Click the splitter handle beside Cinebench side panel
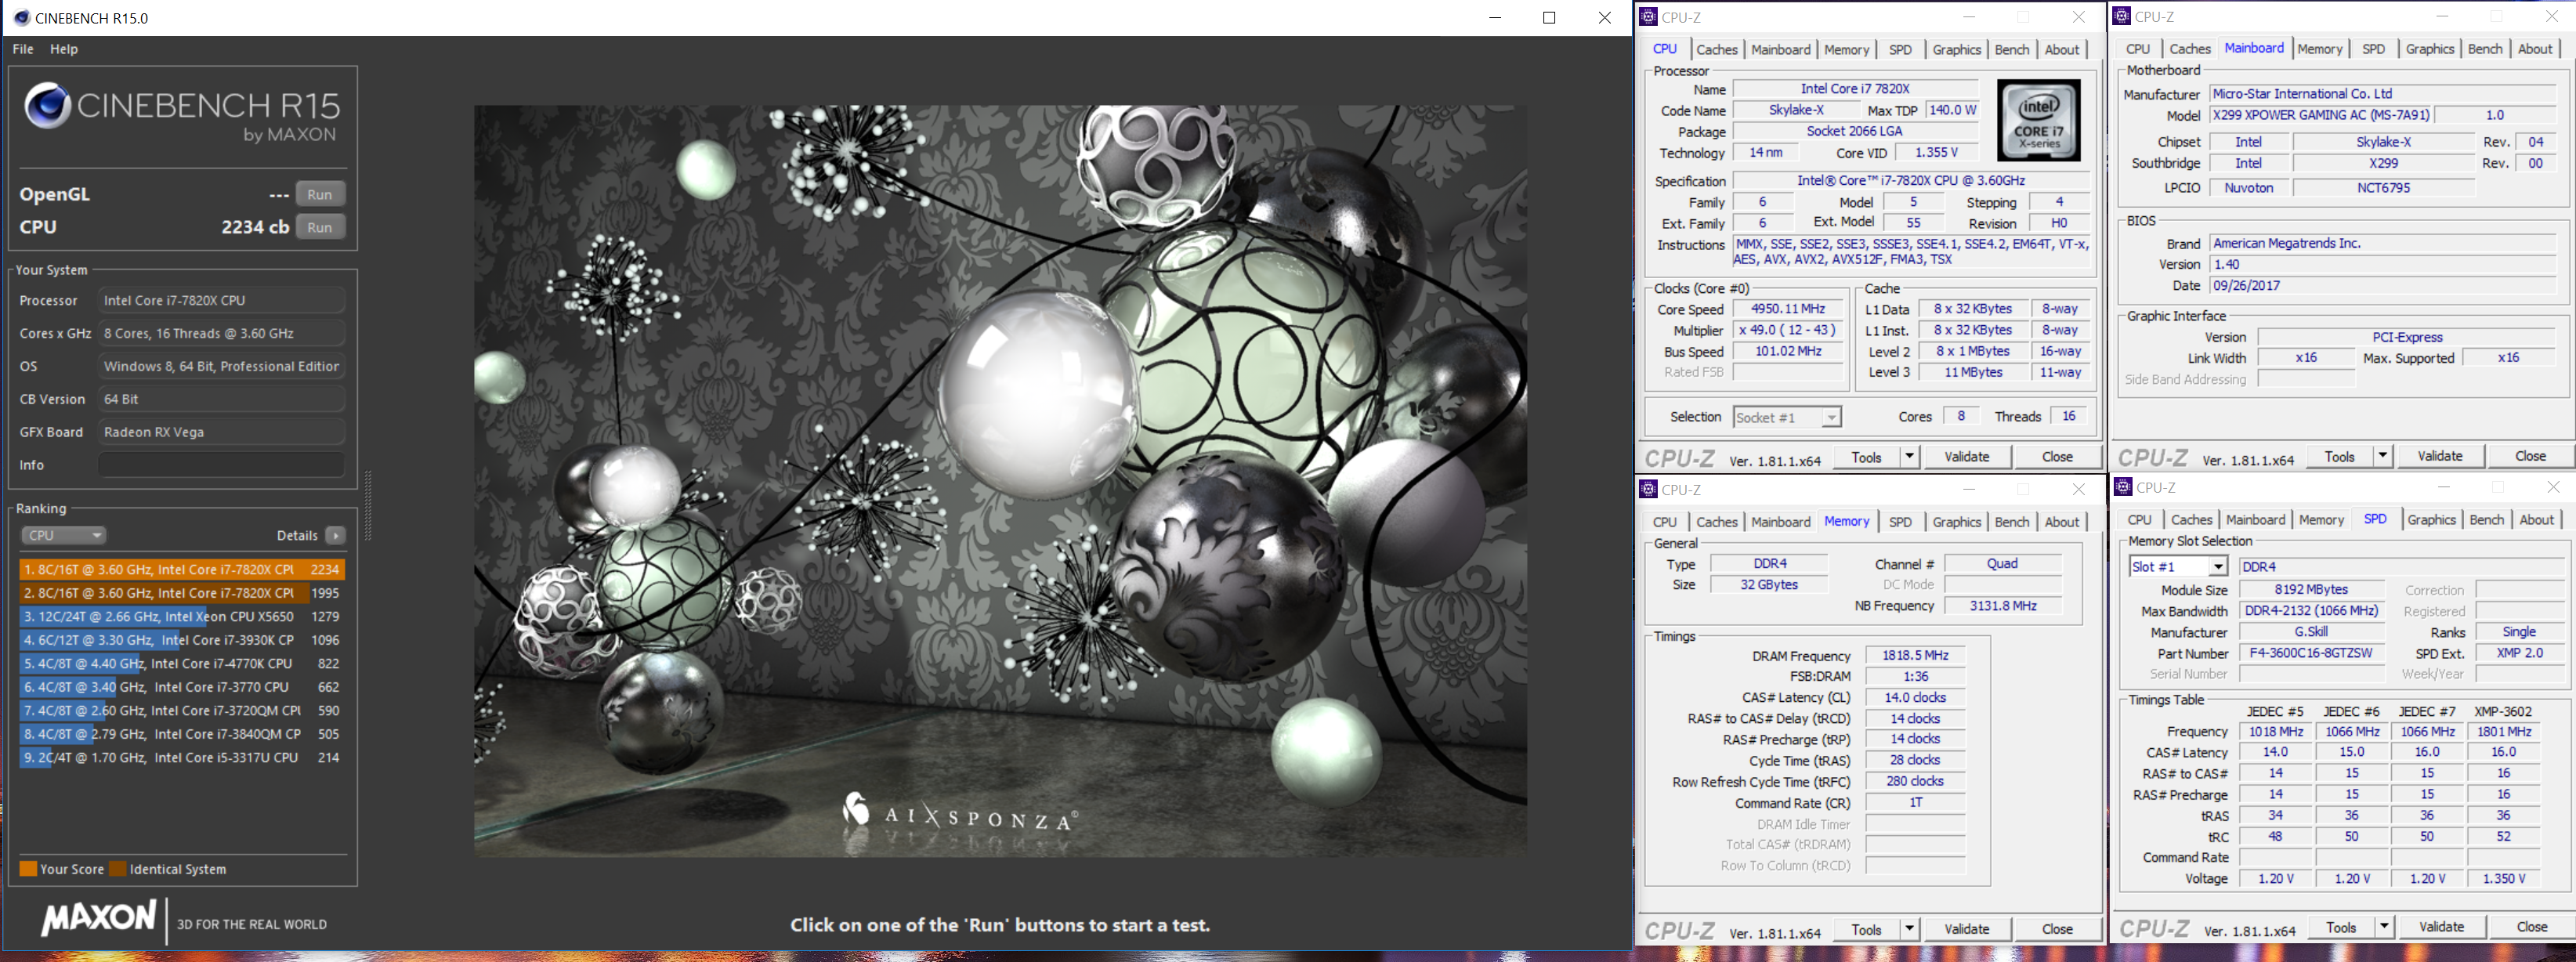Viewport: 2576px width, 962px height. click(368, 505)
